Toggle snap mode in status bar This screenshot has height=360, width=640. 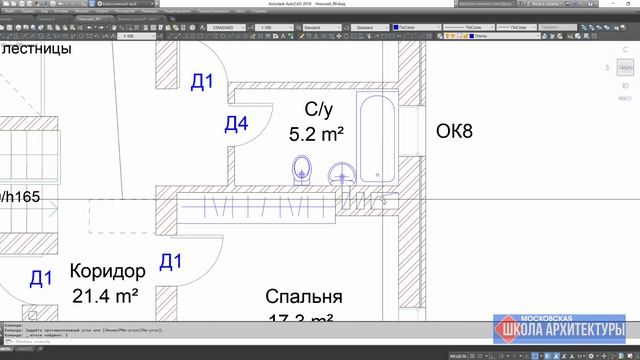pos(480,356)
